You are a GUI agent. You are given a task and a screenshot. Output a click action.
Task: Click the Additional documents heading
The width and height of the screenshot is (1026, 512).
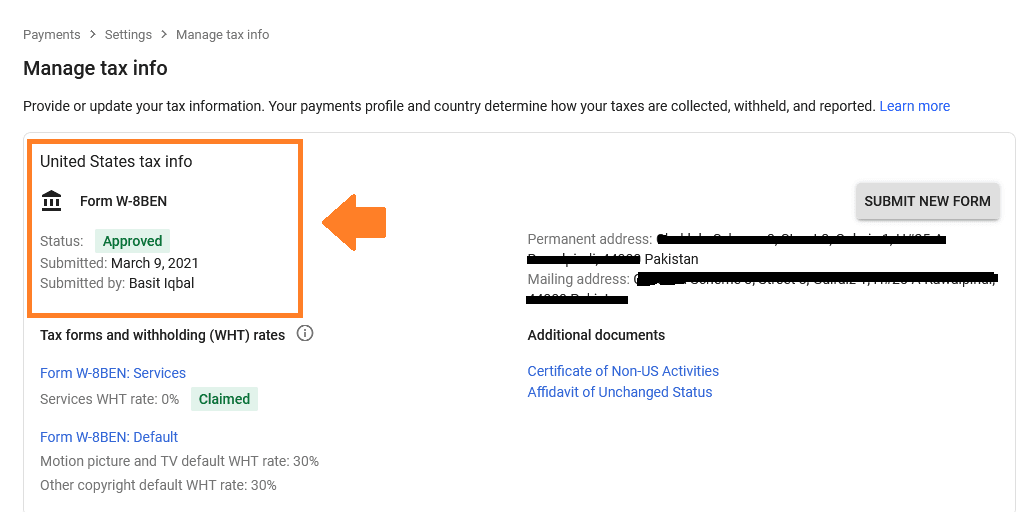tap(596, 335)
